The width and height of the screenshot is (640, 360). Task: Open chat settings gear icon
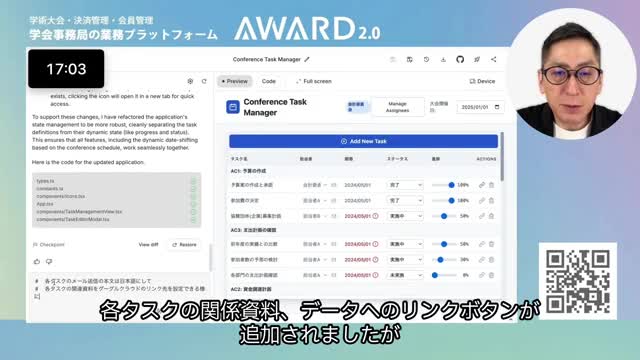(x=190, y=81)
